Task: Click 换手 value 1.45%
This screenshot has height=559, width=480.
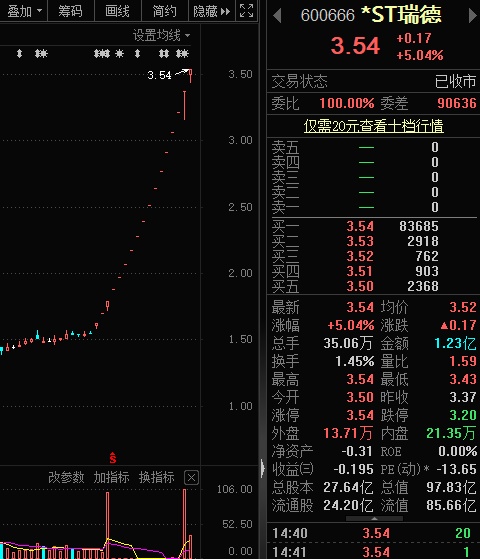Action: pyautogui.click(x=354, y=361)
